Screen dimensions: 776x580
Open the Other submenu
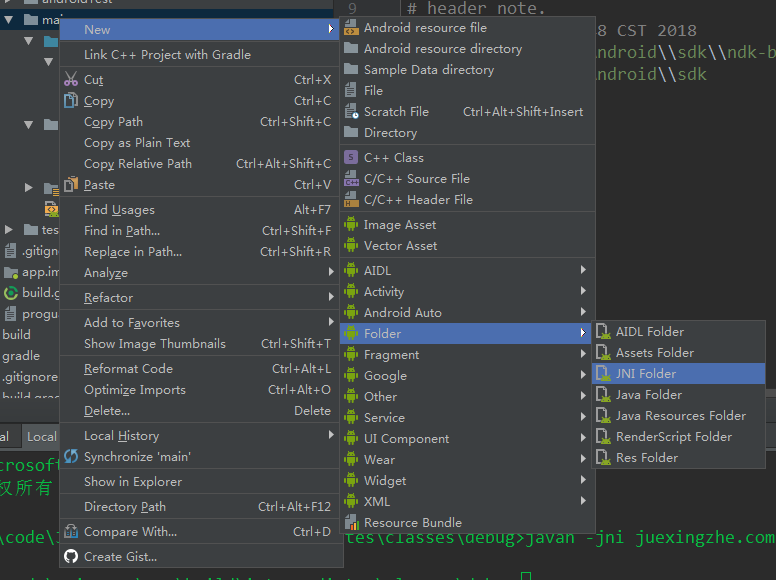[x=467, y=396]
